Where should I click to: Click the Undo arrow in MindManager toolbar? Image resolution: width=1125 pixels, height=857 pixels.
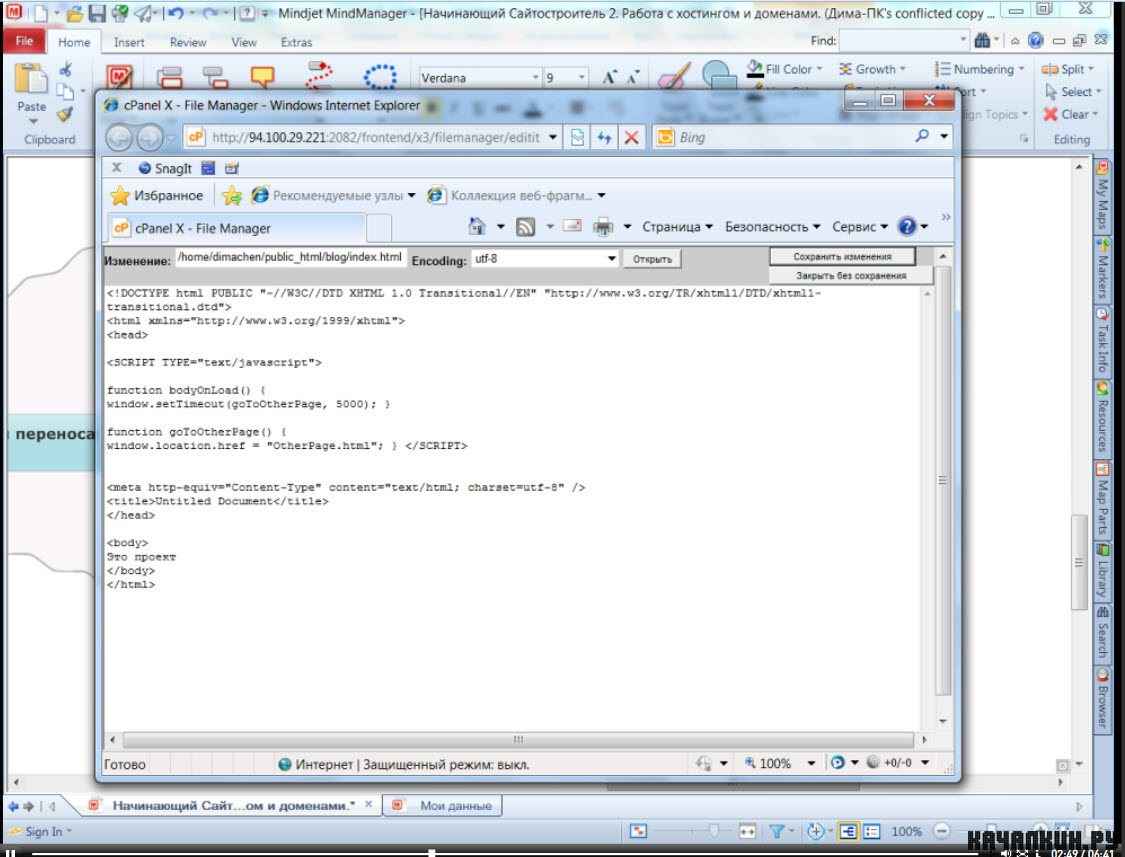(176, 14)
